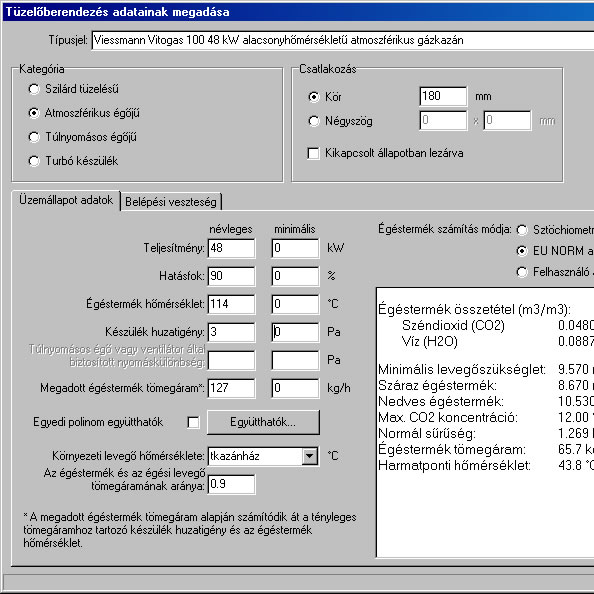Toggle Egyedi polinom együtthatók checkbox
Image resolution: width=594 pixels, height=594 pixels.
tap(193, 422)
